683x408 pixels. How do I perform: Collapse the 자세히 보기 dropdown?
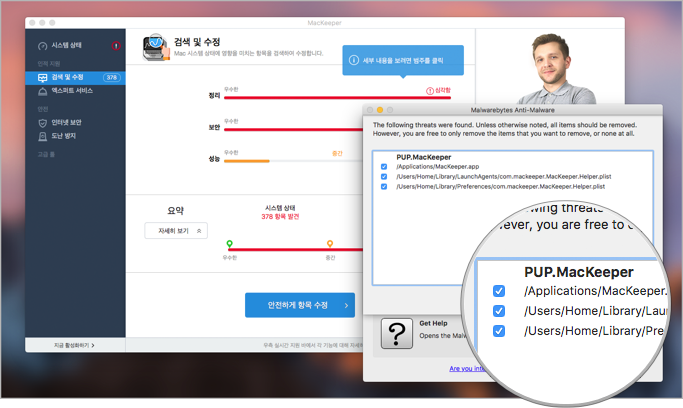click(x=176, y=231)
